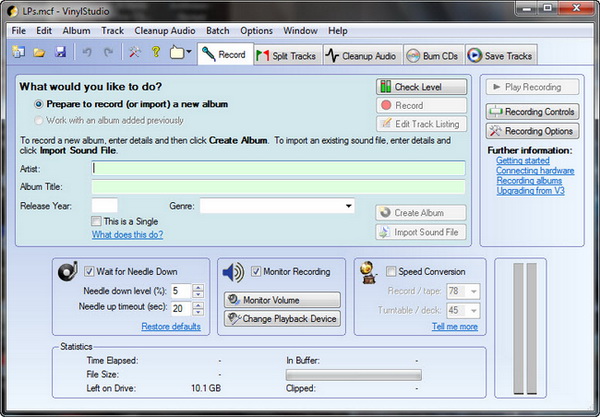Open the Getting started help link

click(x=523, y=161)
